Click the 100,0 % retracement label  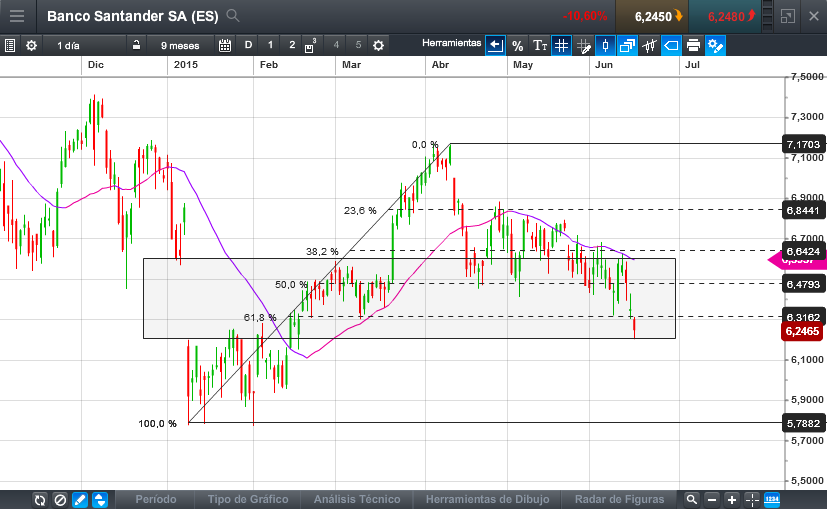[x=157, y=424]
